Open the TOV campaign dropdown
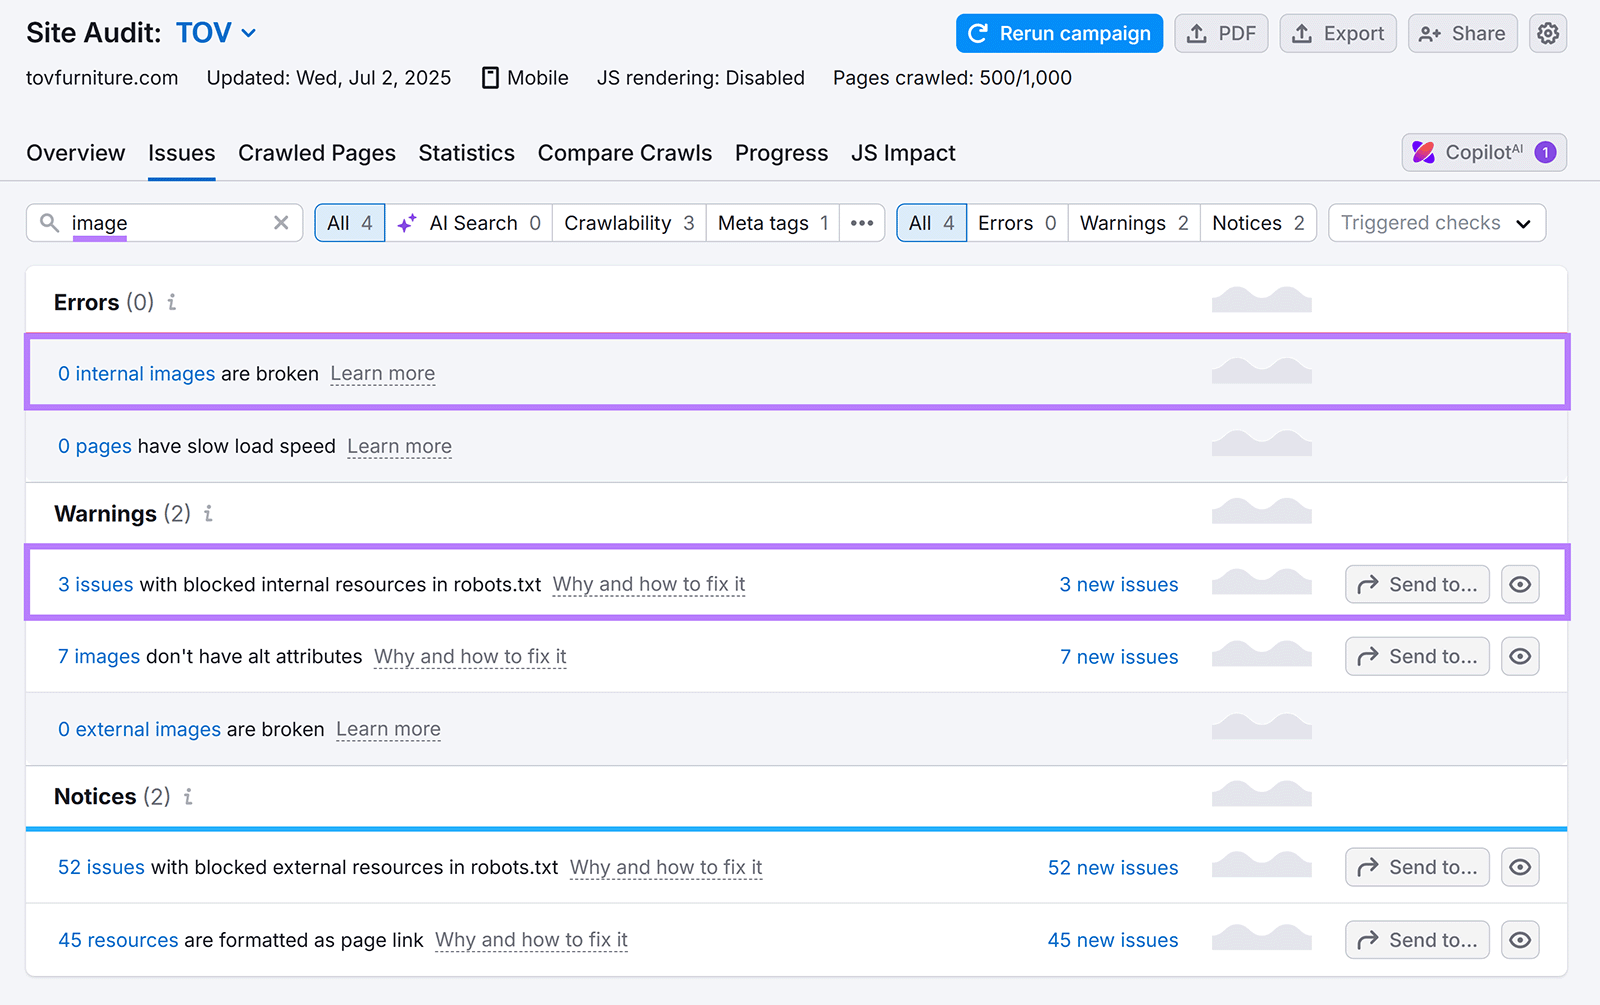Viewport: 1600px width, 1005px height. click(215, 32)
